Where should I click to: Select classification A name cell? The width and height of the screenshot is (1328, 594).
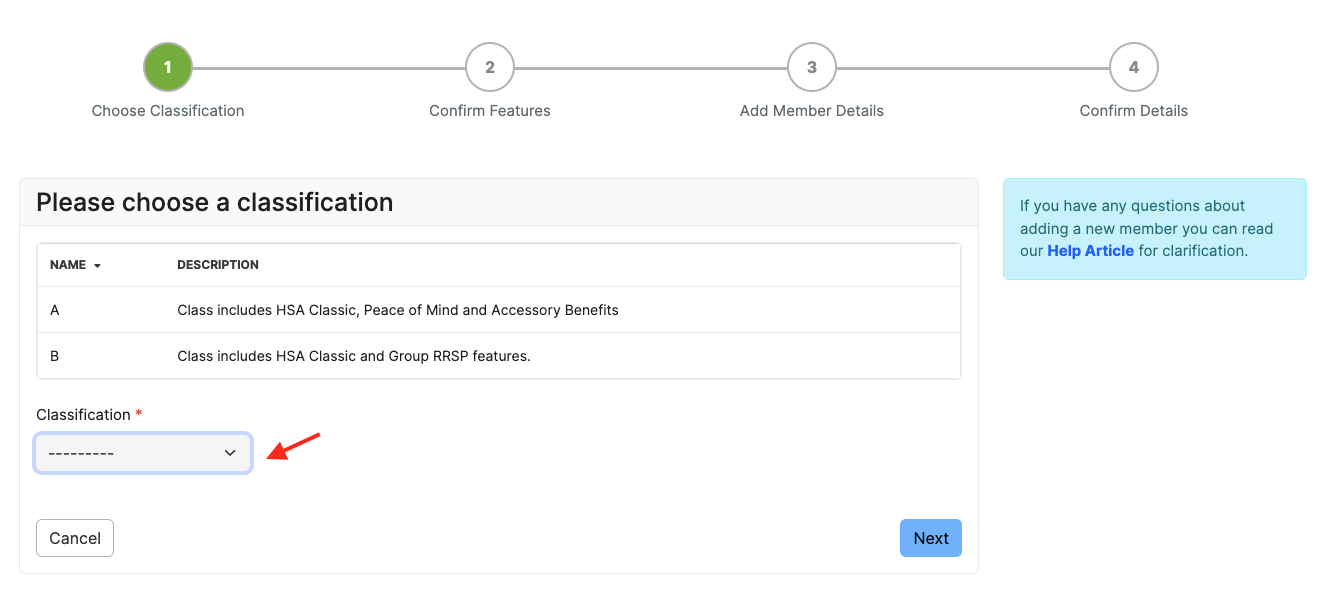(x=55, y=310)
